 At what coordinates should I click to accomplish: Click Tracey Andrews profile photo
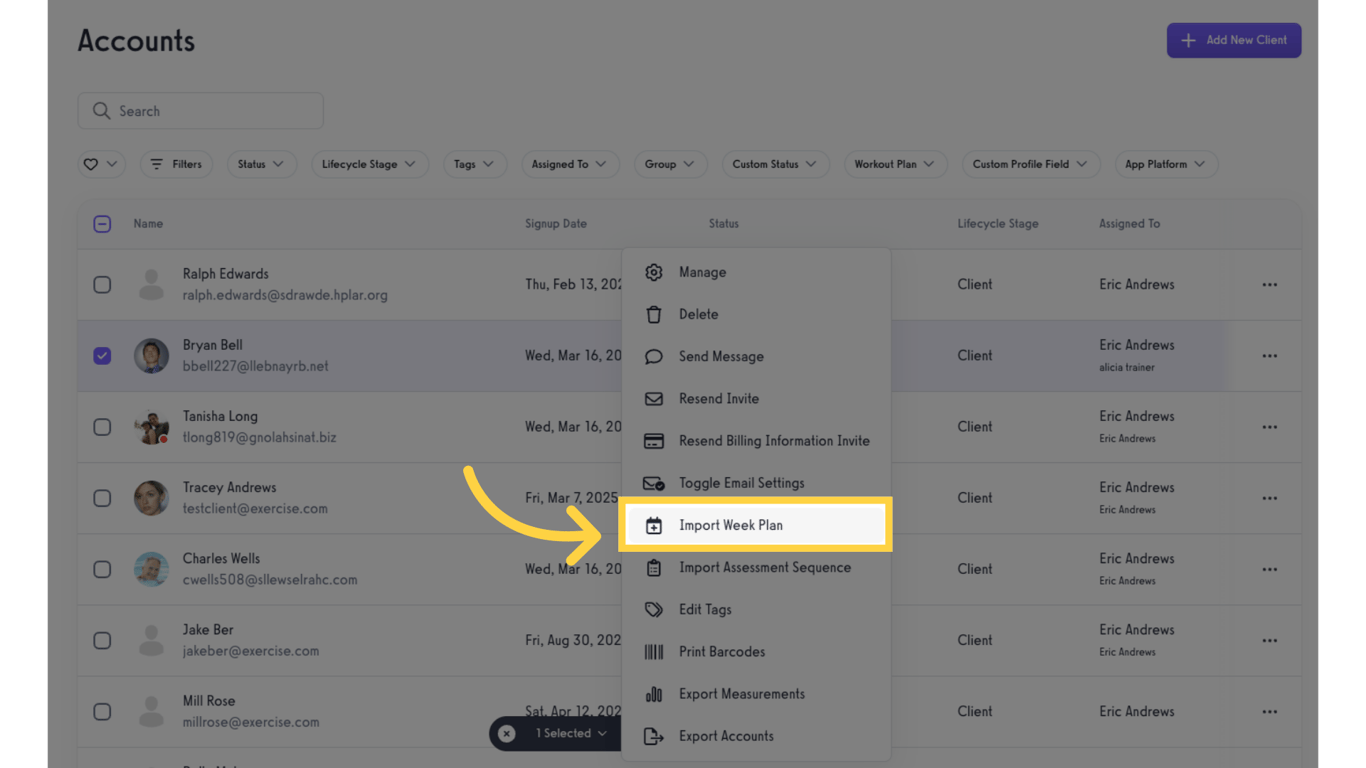click(152, 498)
